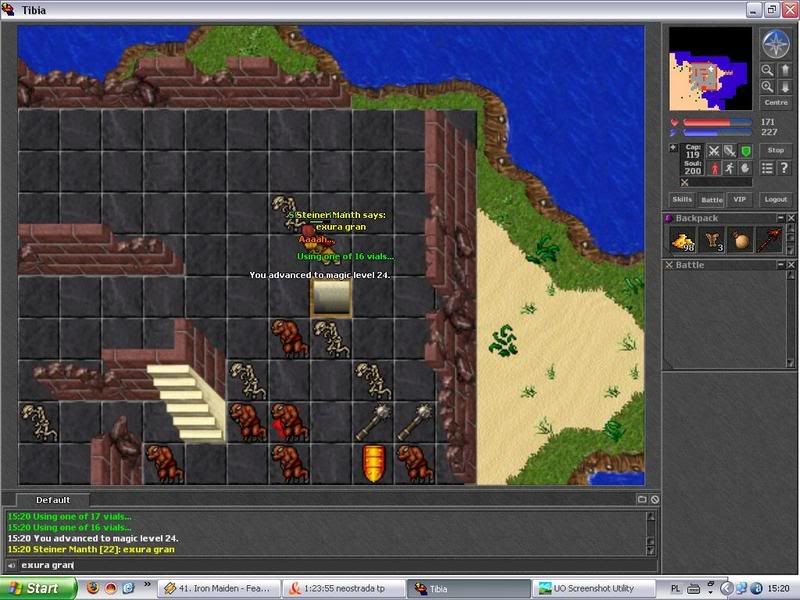Select the red wand item in the backpack
Viewport: 800px width, 600px height.
(x=769, y=240)
